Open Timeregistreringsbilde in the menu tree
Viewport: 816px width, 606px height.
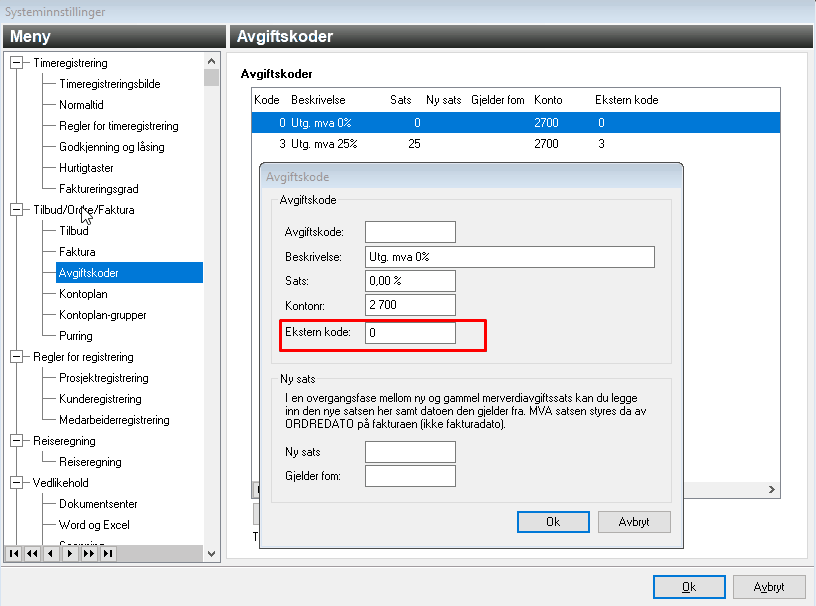tap(110, 84)
